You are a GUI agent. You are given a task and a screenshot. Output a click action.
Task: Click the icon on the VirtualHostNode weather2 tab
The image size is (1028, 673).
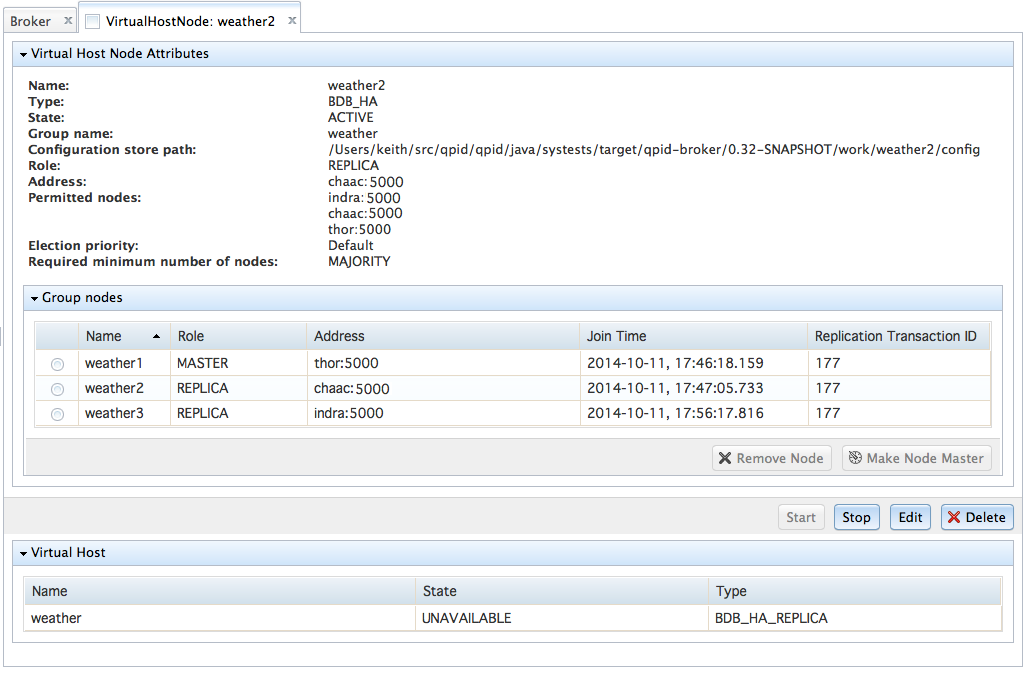click(92, 21)
